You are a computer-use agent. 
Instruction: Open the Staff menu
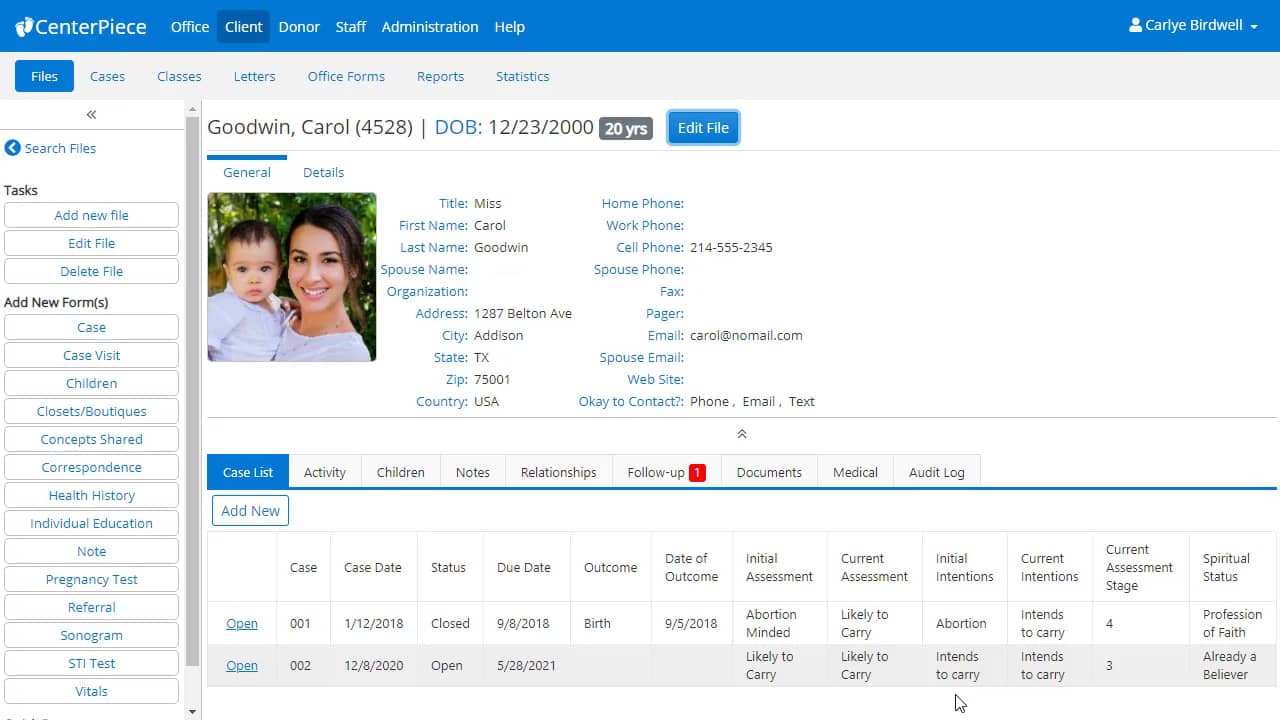[350, 27]
